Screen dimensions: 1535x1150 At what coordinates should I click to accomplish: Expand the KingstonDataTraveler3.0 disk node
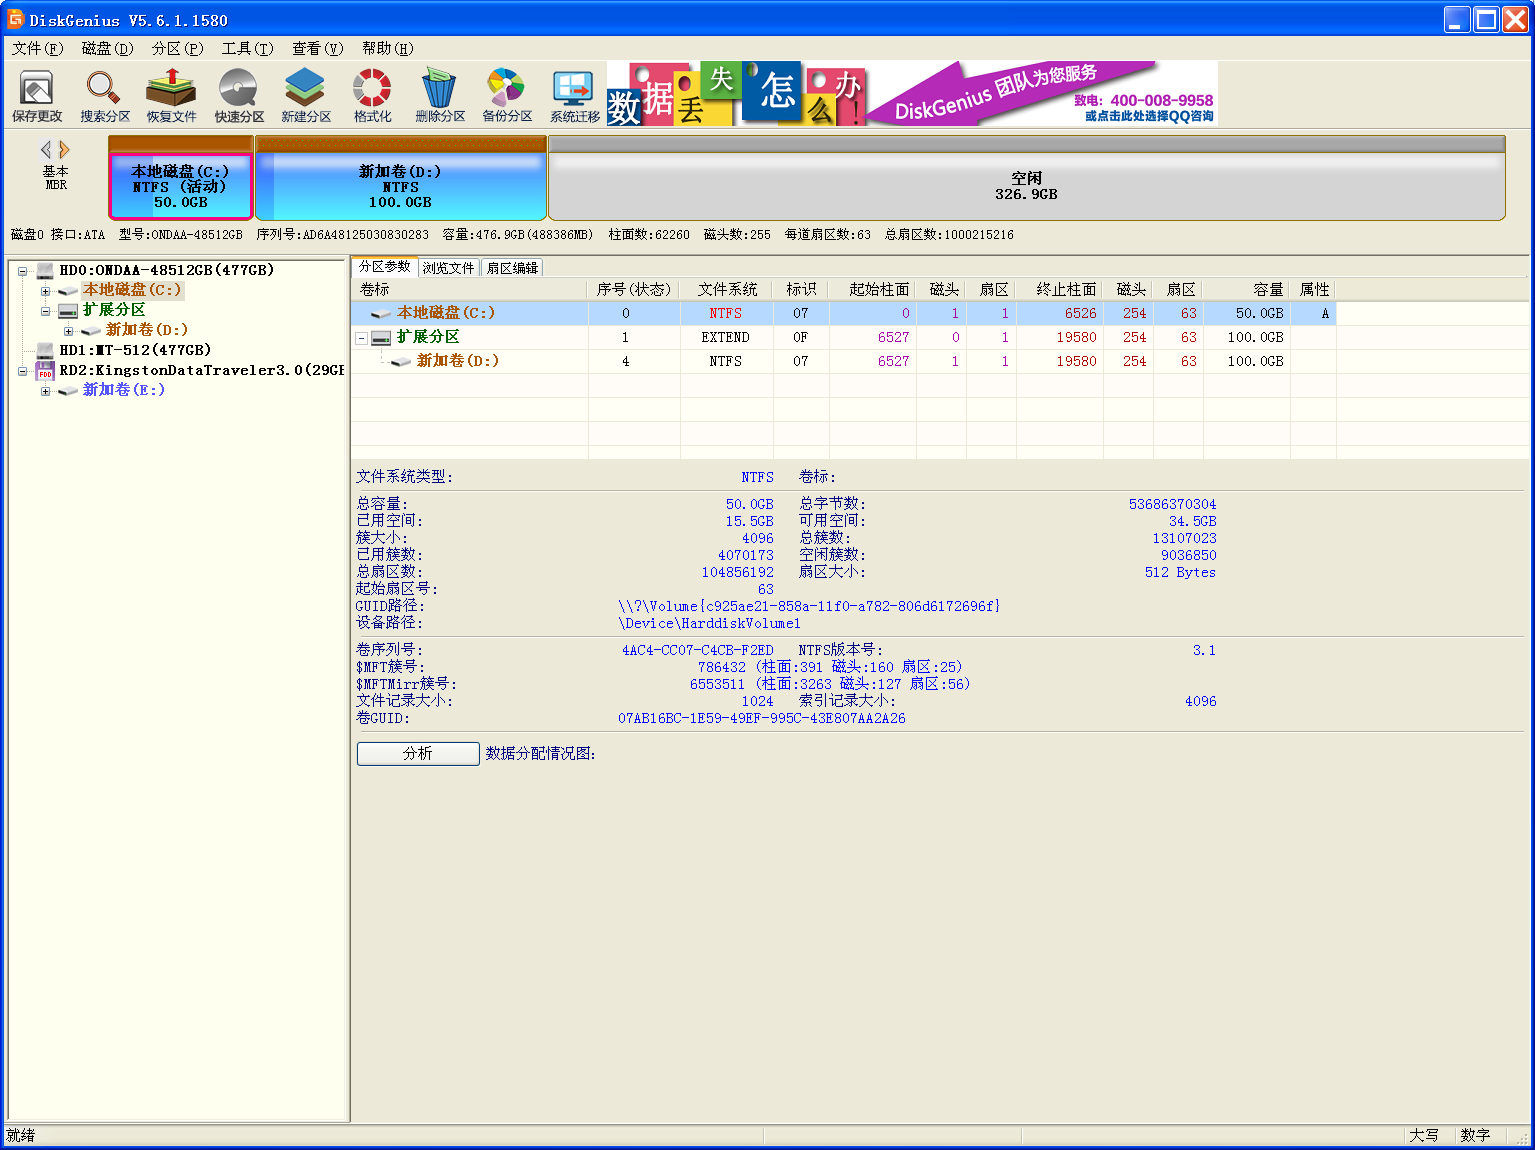point(22,370)
